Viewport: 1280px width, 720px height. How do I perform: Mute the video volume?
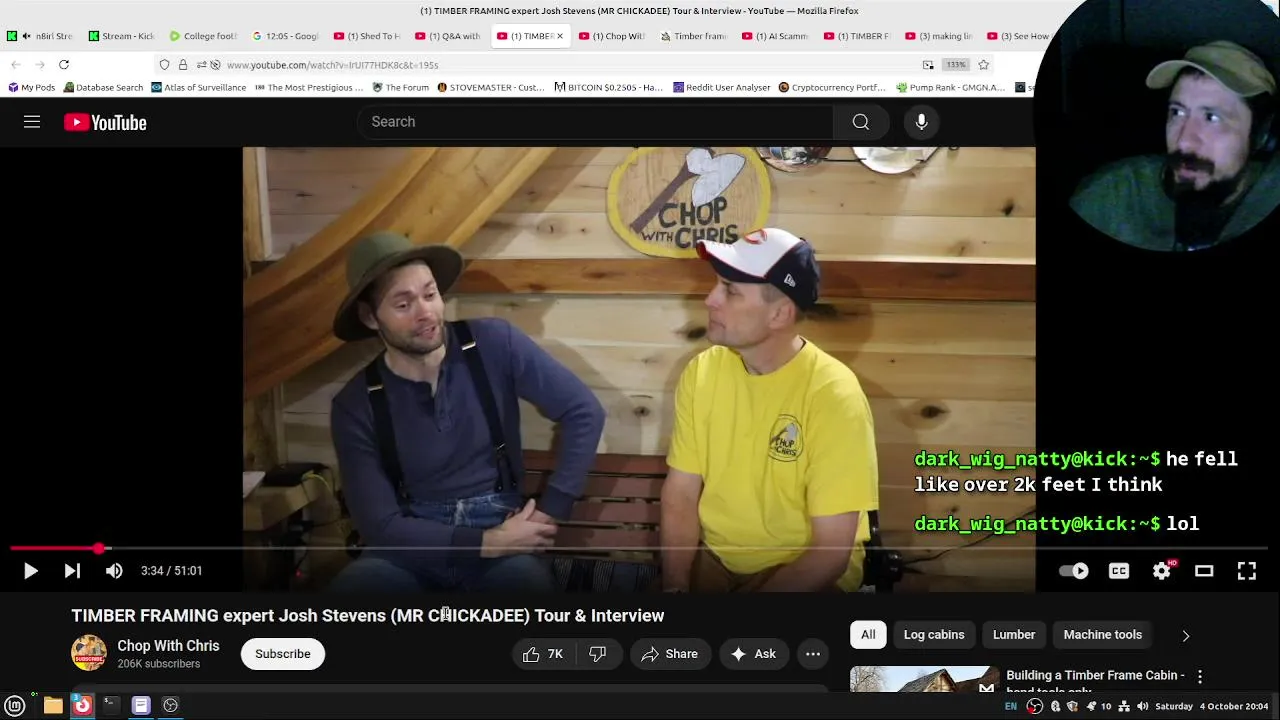coord(114,571)
